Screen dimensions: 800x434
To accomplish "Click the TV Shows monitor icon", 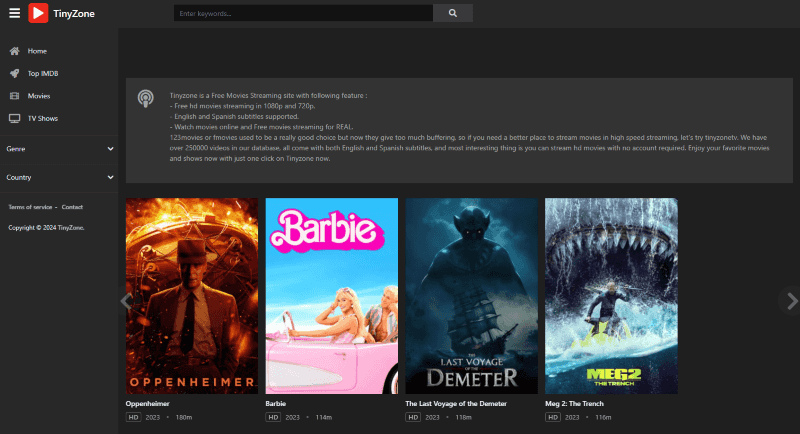I will tap(14, 118).
